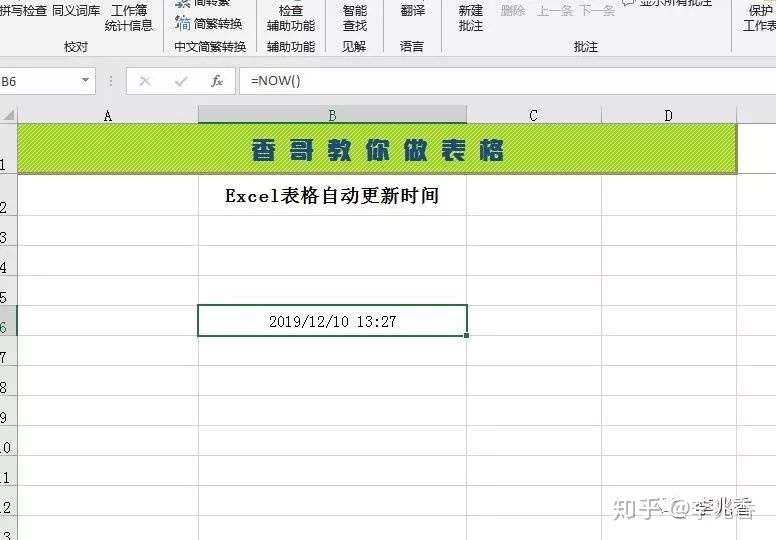Click cell with Excel表格自动更新时间
The width and height of the screenshot is (776, 540).
click(x=332, y=195)
